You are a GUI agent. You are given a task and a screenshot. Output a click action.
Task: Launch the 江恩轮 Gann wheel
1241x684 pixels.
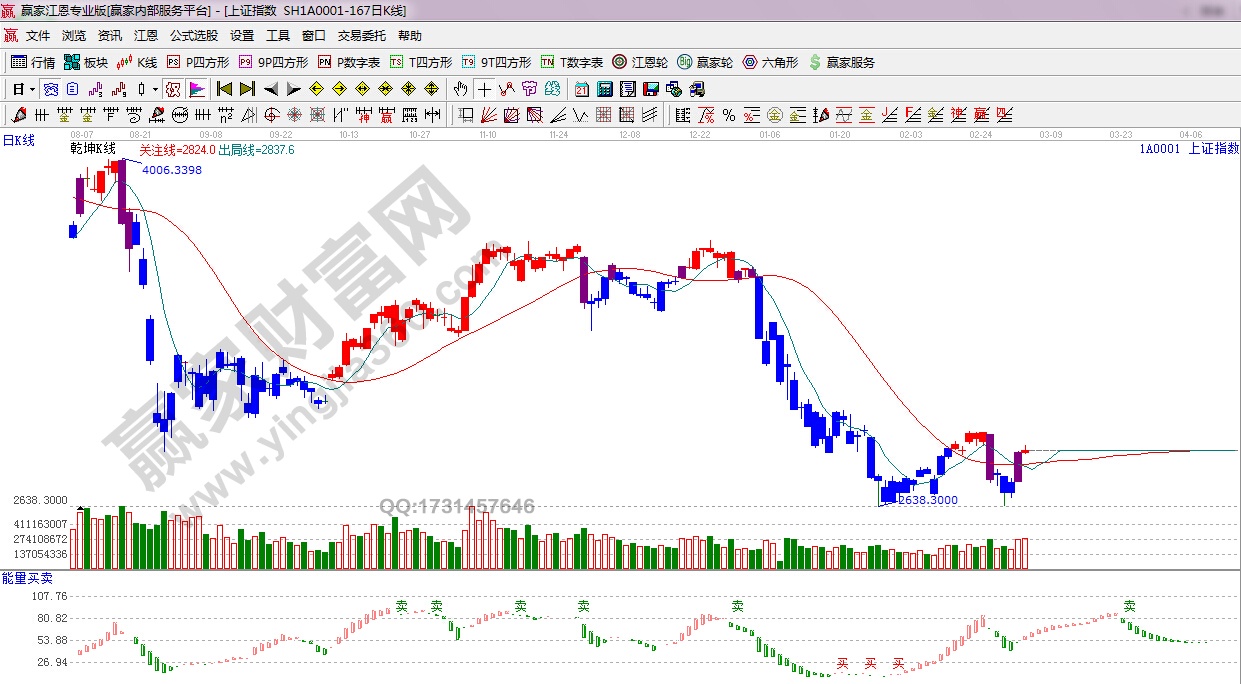640,62
